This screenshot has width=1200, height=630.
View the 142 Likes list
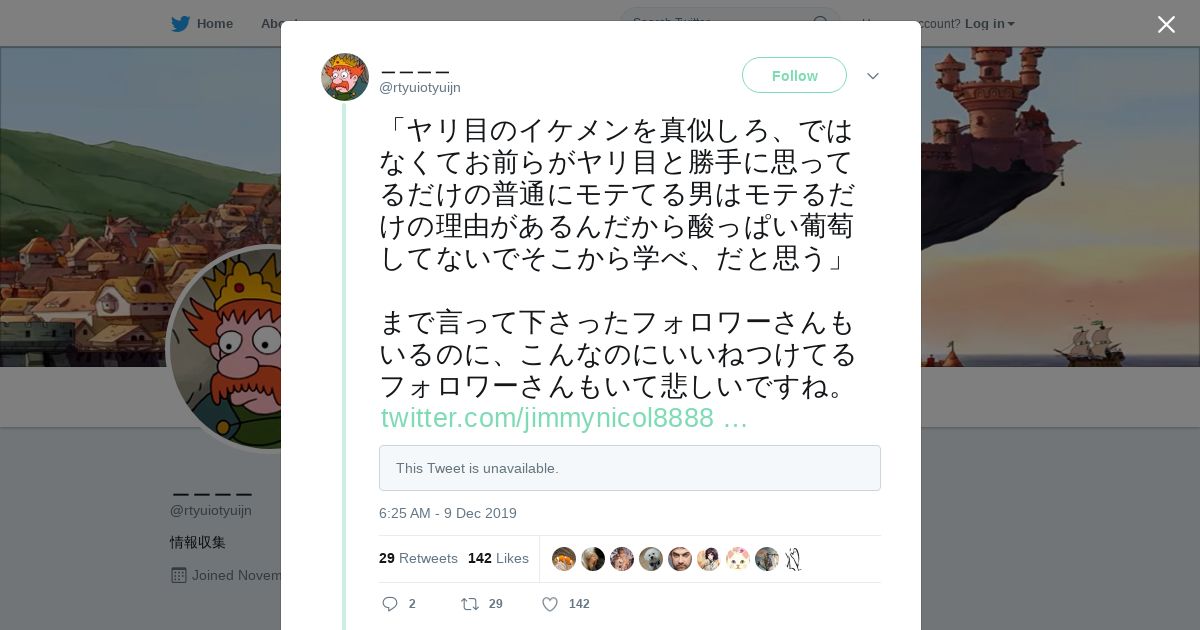498,558
